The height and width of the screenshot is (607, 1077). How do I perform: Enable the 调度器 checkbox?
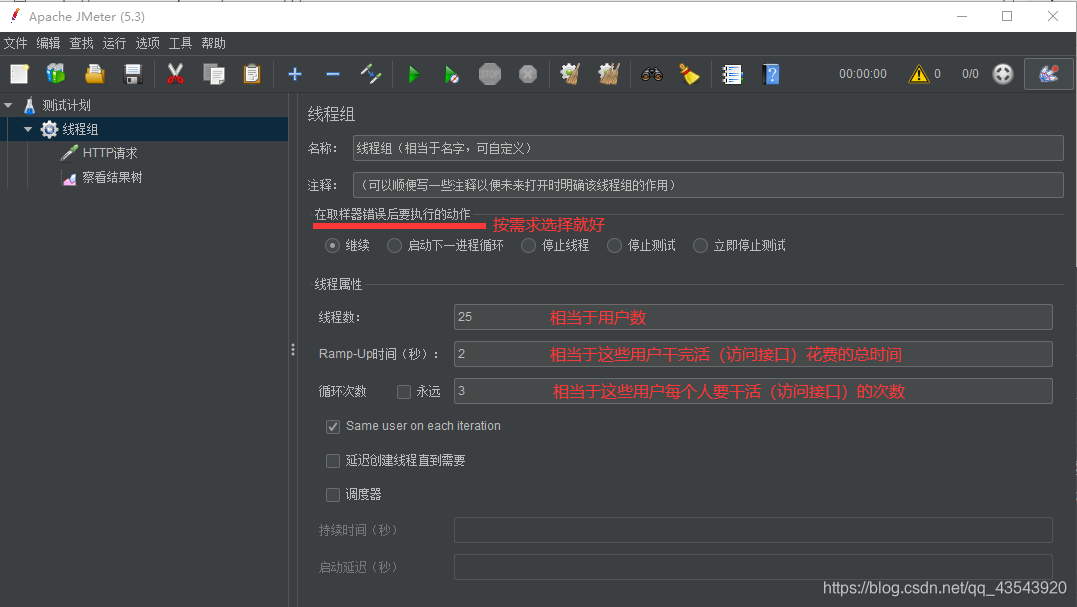tap(333, 494)
